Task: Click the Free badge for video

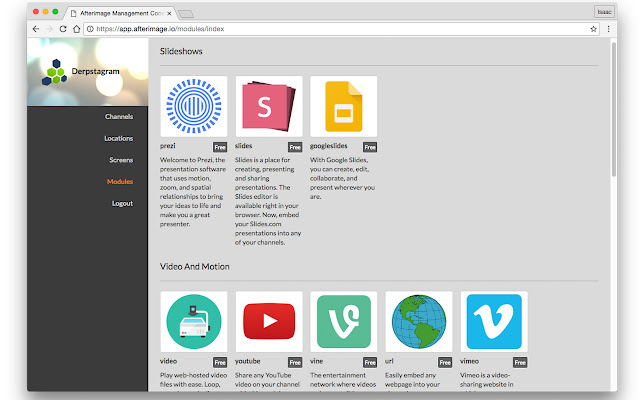Action: click(220, 362)
